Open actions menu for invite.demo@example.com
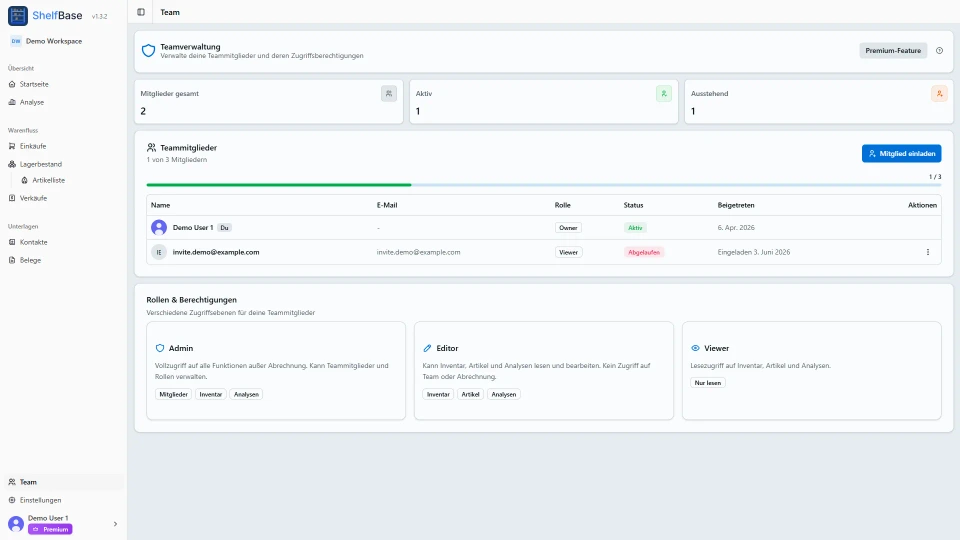Viewport: 960px width, 540px height. coord(928,252)
